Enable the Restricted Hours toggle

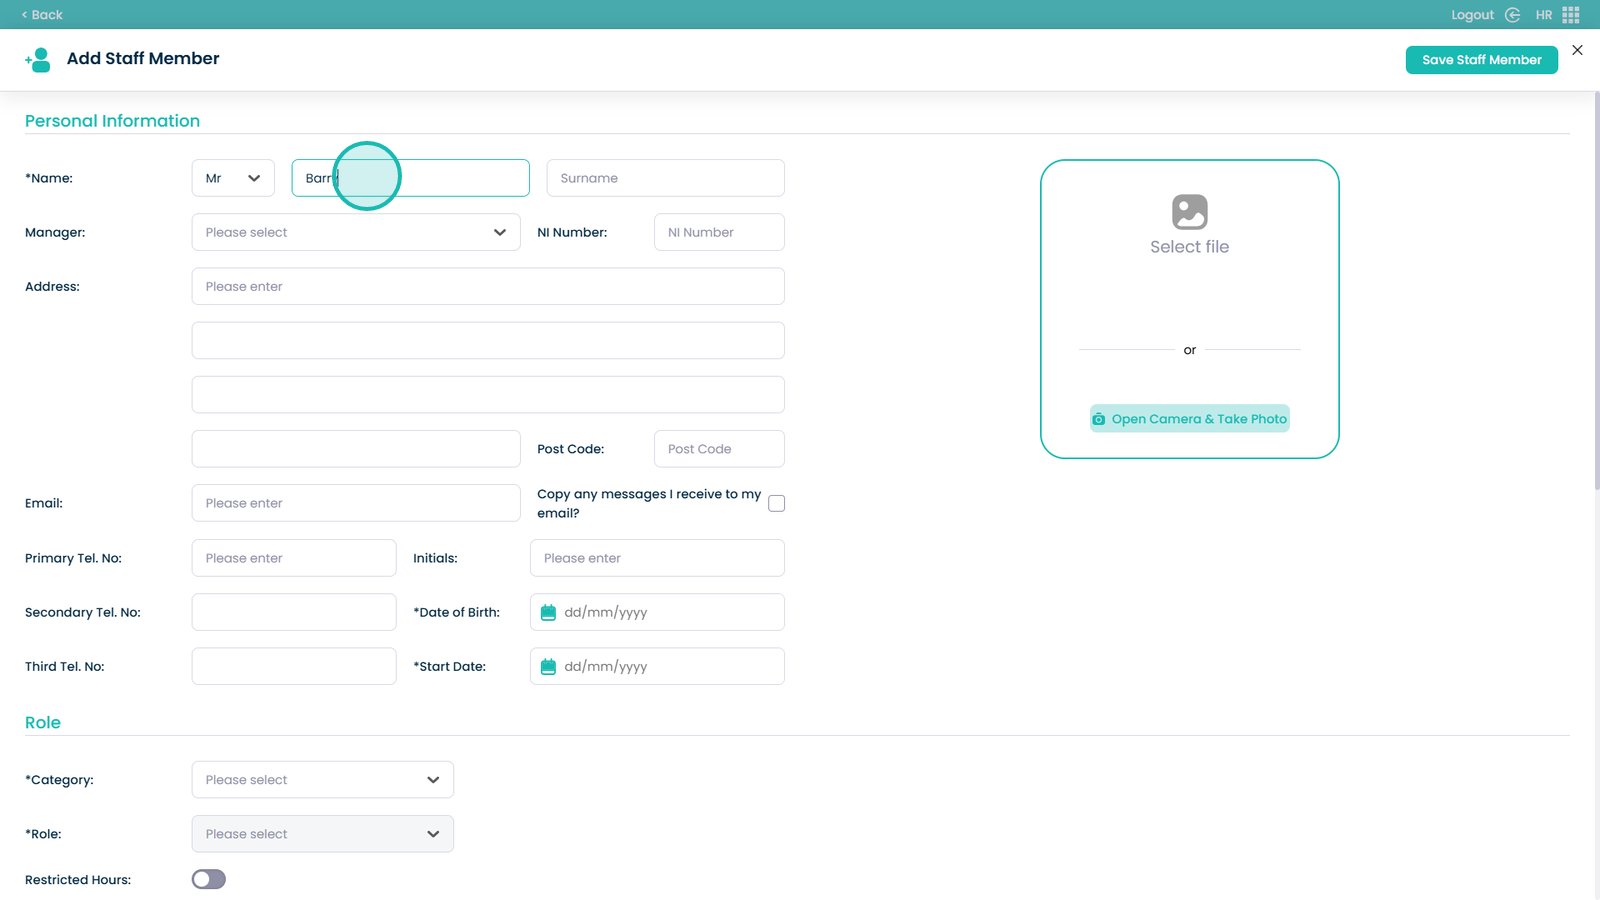pos(209,879)
